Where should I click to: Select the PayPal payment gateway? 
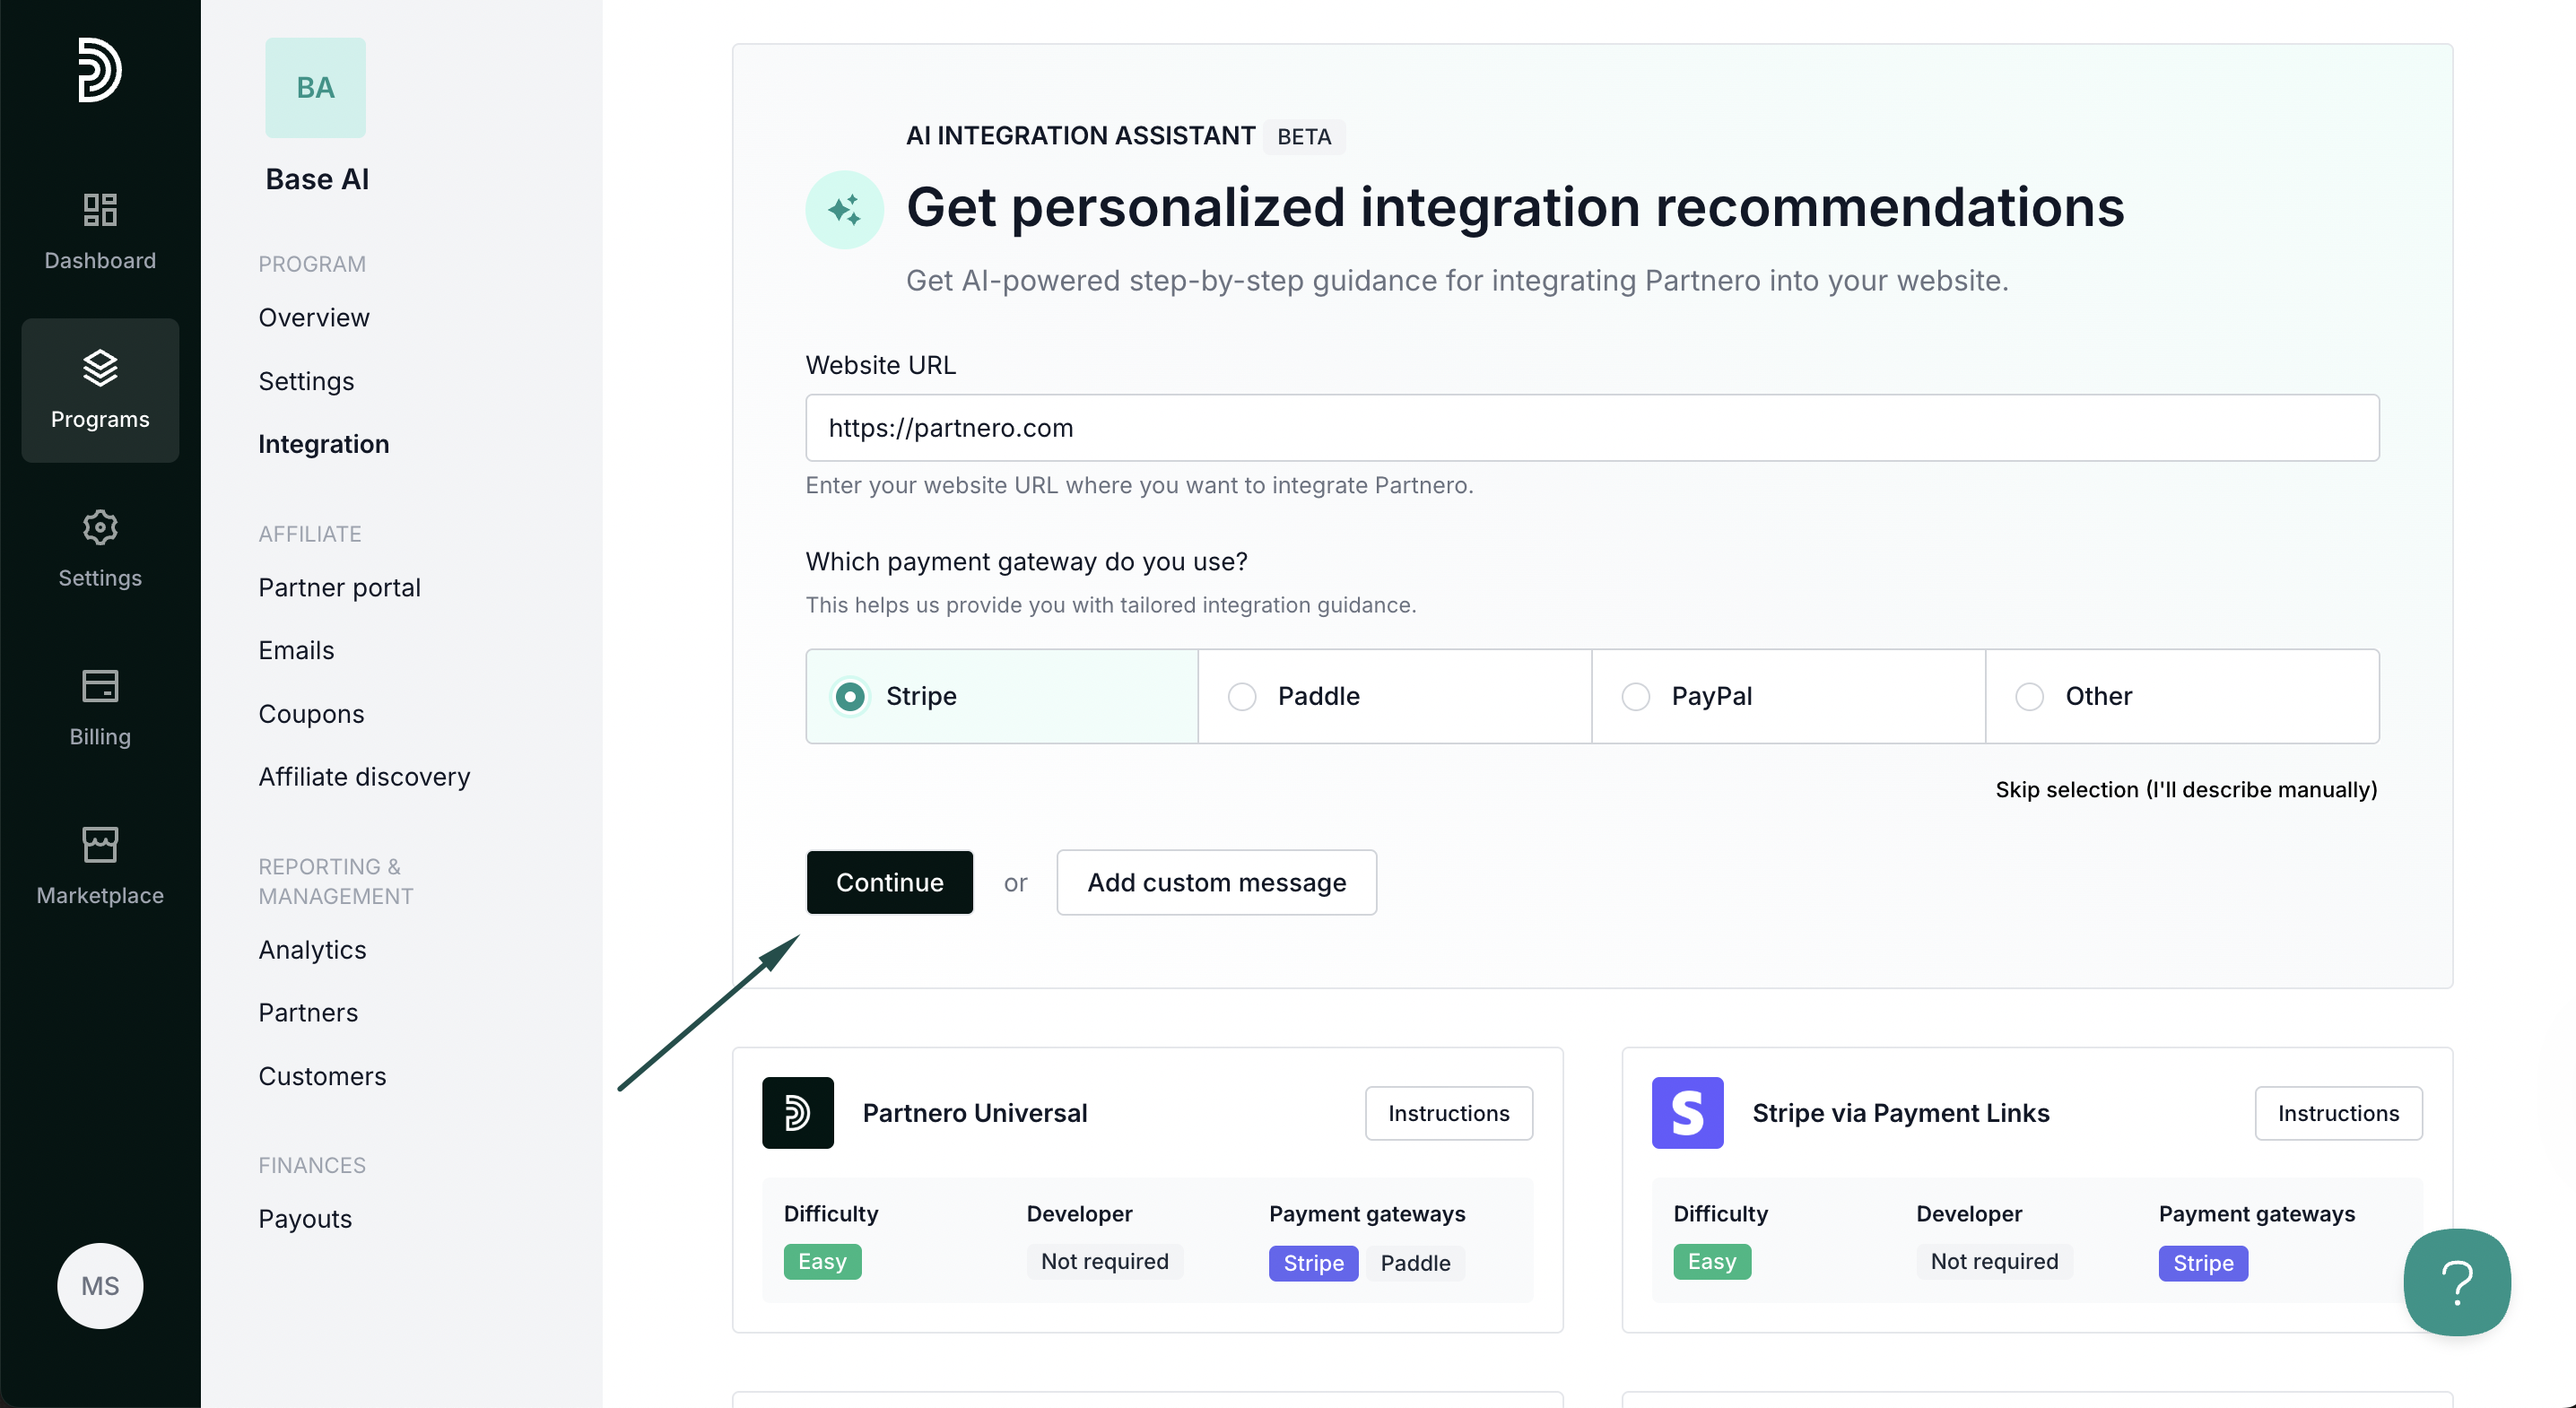(1788, 696)
